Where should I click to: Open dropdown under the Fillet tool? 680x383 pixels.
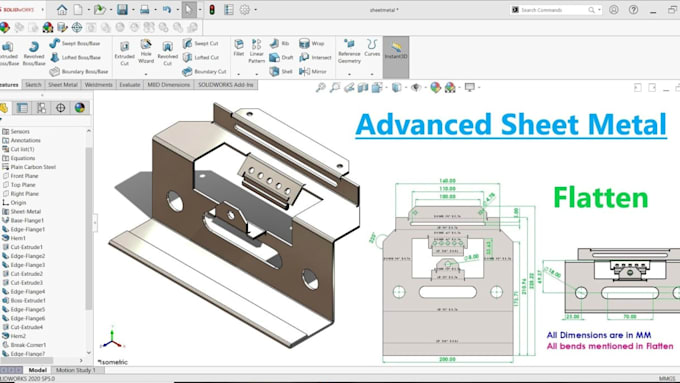(239, 74)
